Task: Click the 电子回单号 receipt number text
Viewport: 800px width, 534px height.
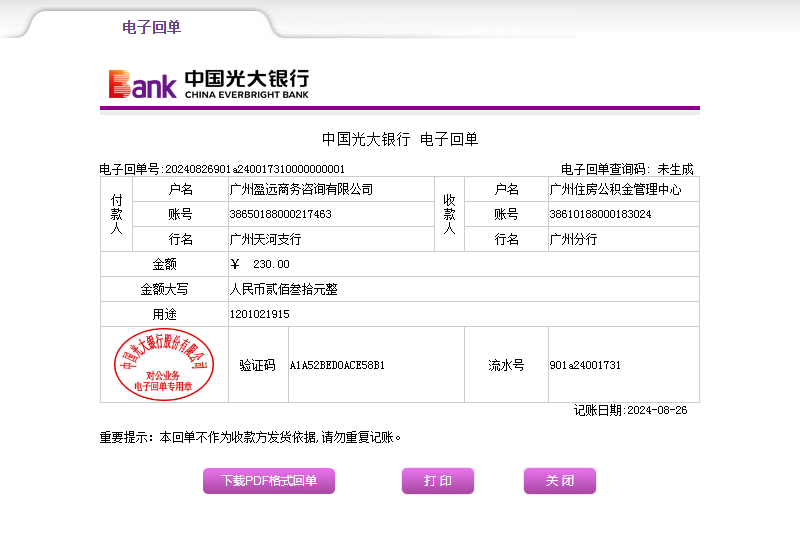Action: [222, 169]
